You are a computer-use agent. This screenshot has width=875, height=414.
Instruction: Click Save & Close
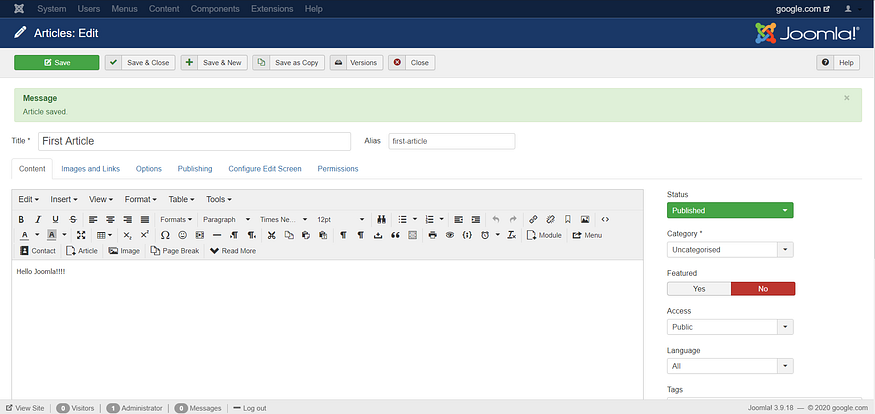(141, 62)
